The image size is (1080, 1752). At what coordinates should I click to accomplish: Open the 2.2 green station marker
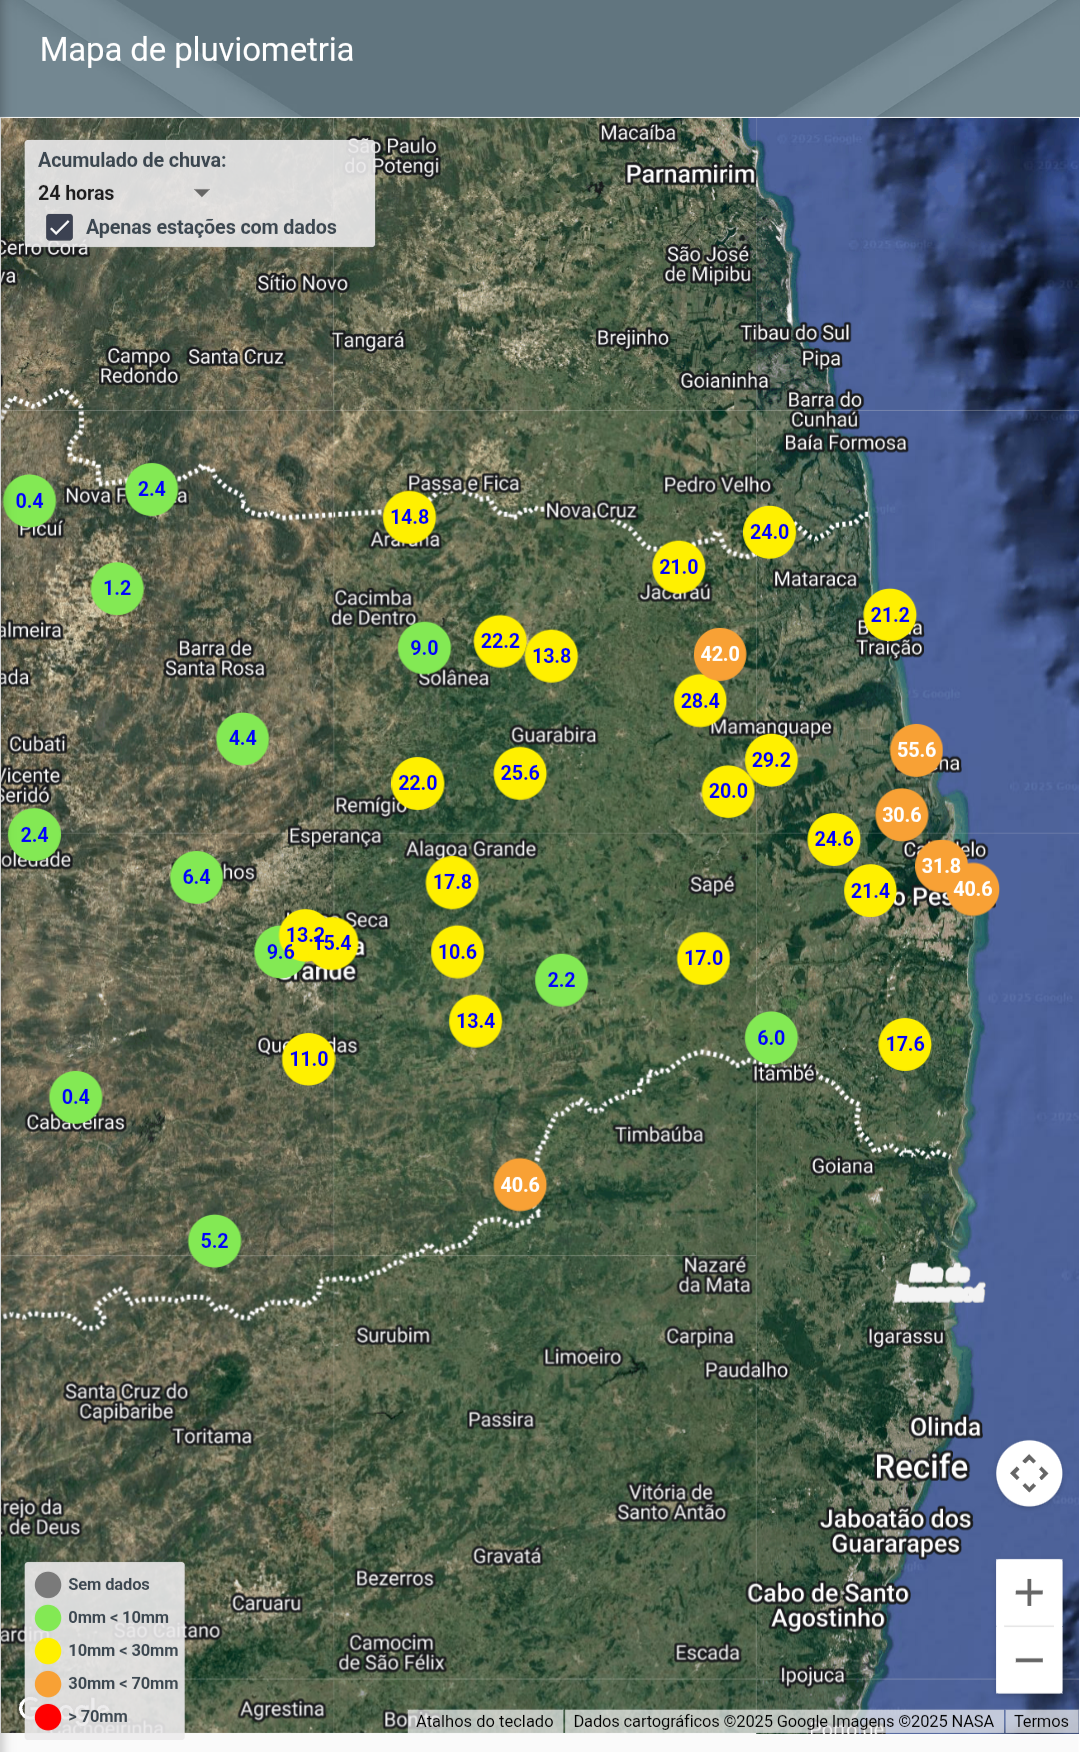coord(561,980)
